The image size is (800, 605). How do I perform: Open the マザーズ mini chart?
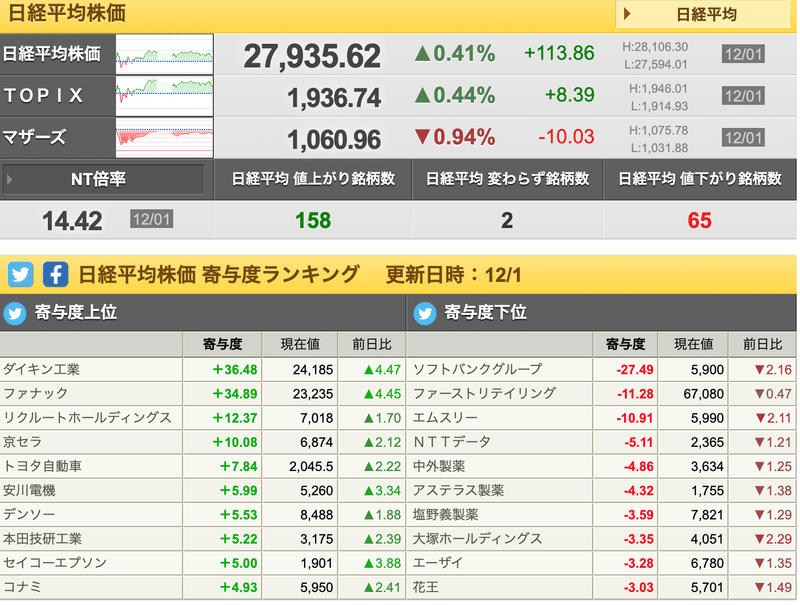164,138
